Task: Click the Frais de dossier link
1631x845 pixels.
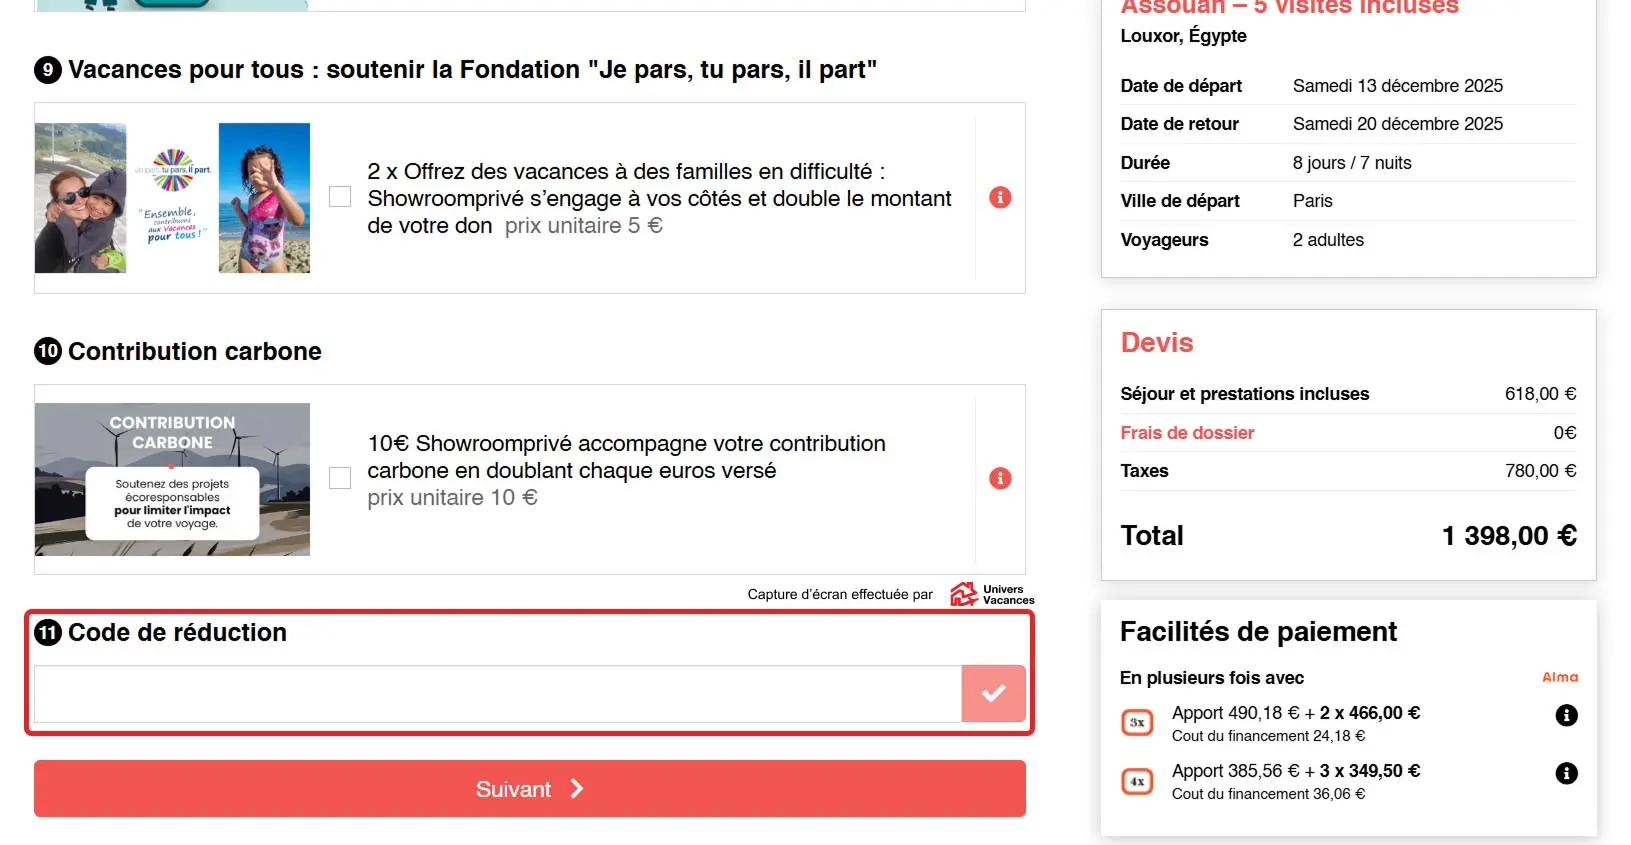Action: (x=1187, y=433)
